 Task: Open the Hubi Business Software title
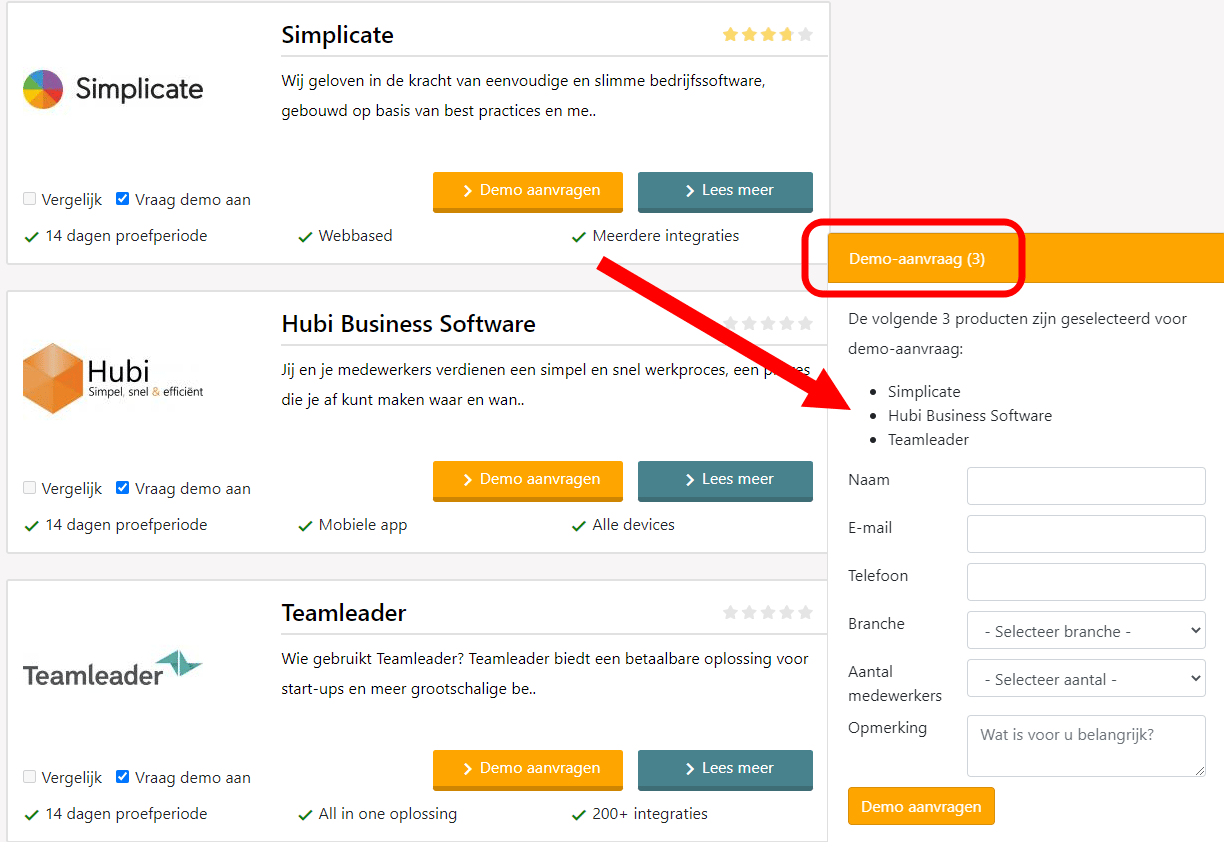coord(409,324)
